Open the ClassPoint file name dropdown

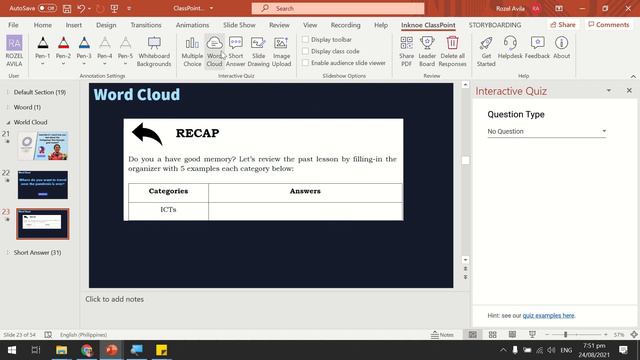point(211,8)
